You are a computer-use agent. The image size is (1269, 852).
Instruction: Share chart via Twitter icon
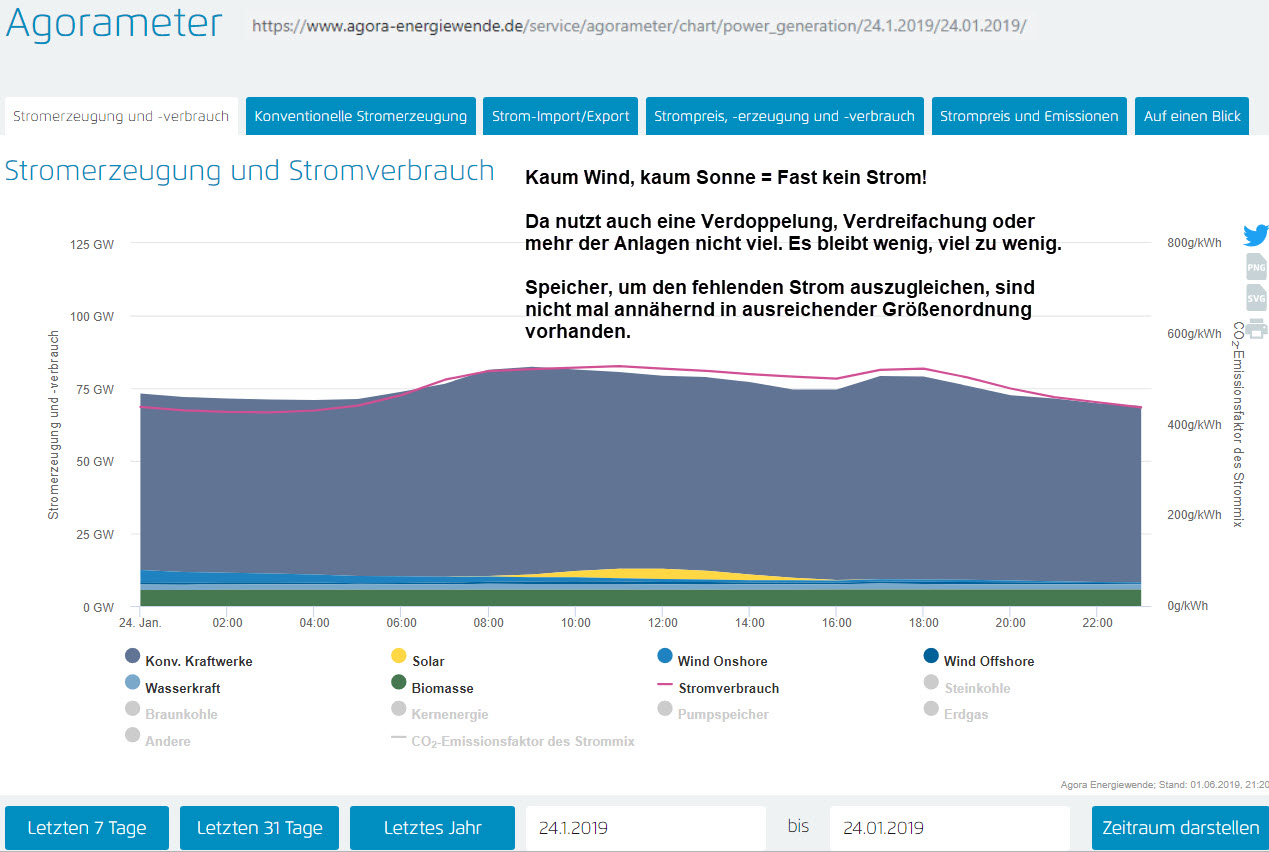coord(1255,236)
